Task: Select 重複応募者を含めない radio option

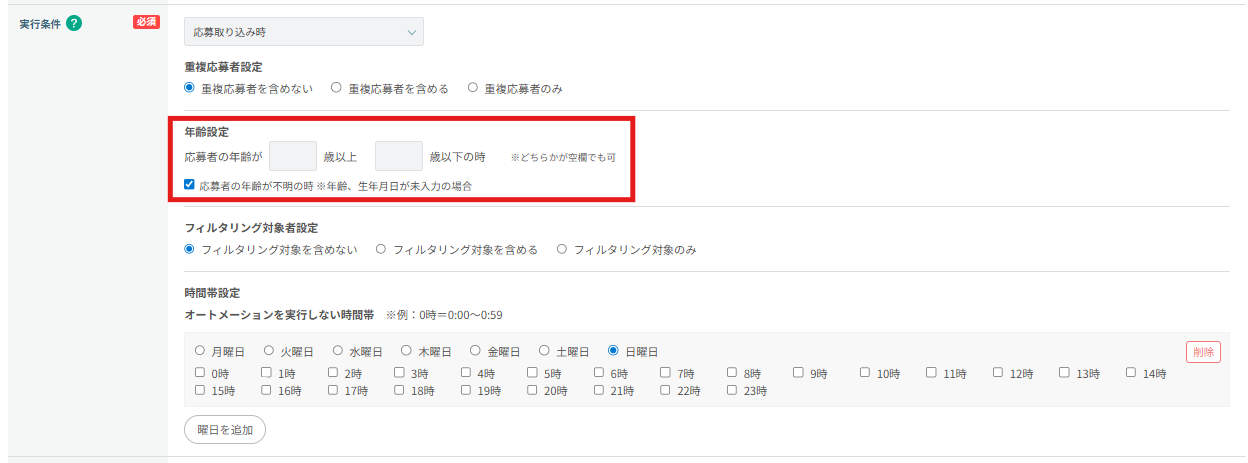Action: (x=190, y=88)
